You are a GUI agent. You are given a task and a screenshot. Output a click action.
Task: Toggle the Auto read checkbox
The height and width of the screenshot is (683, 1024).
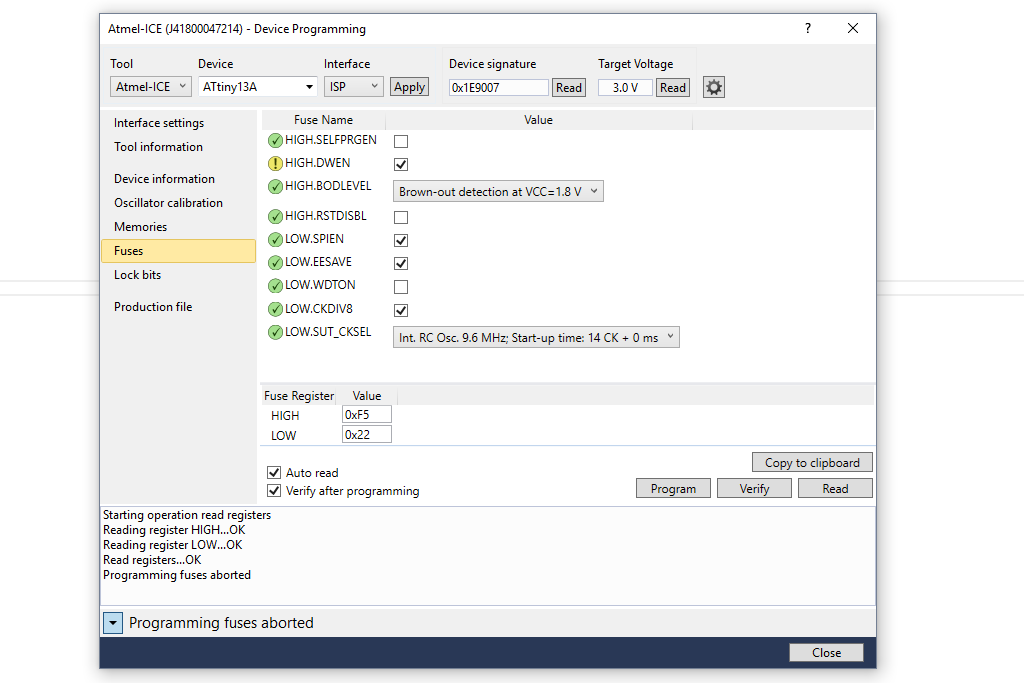pyautogui.click(x=274, y=472)
